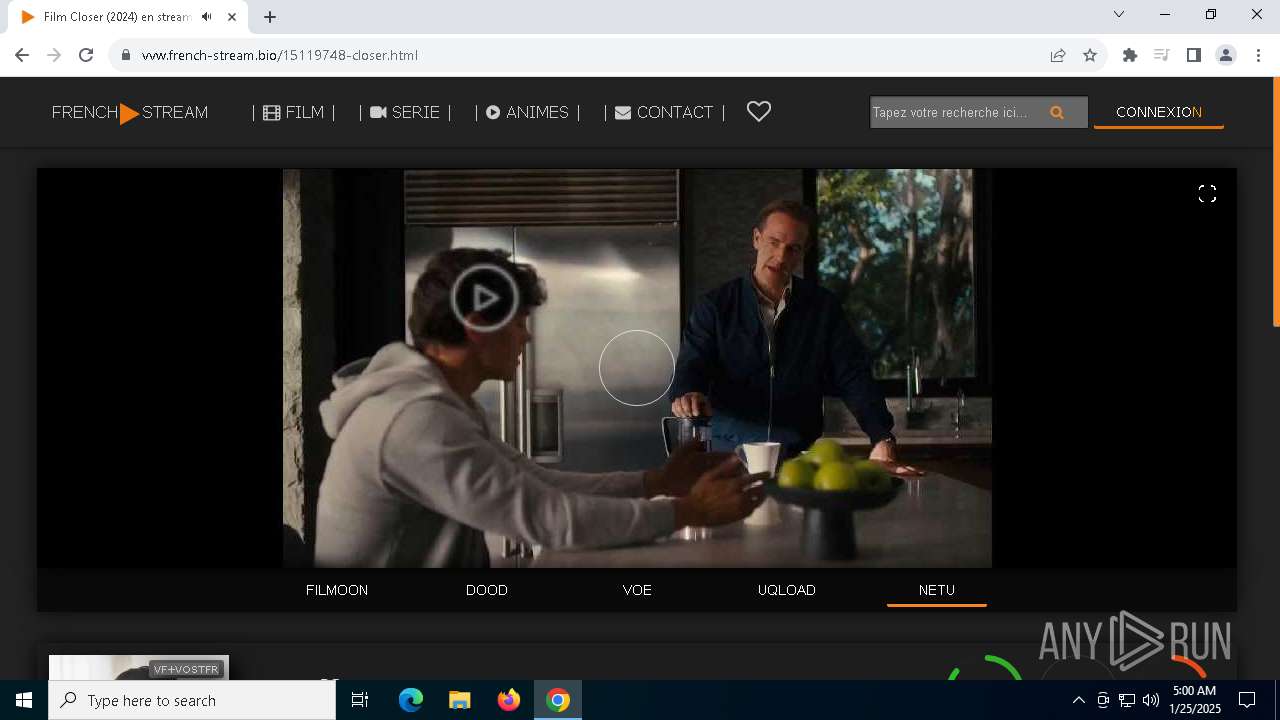Toggle Chrome side panel
The width and height of the screenshot is (1280, 720).
(x=1193, y=55)
